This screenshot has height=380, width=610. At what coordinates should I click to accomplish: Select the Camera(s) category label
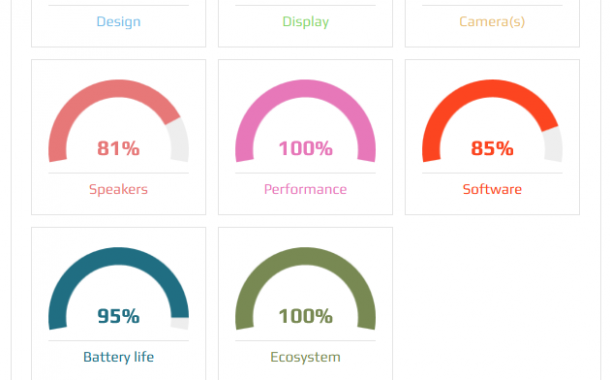(x=492, y=21)
